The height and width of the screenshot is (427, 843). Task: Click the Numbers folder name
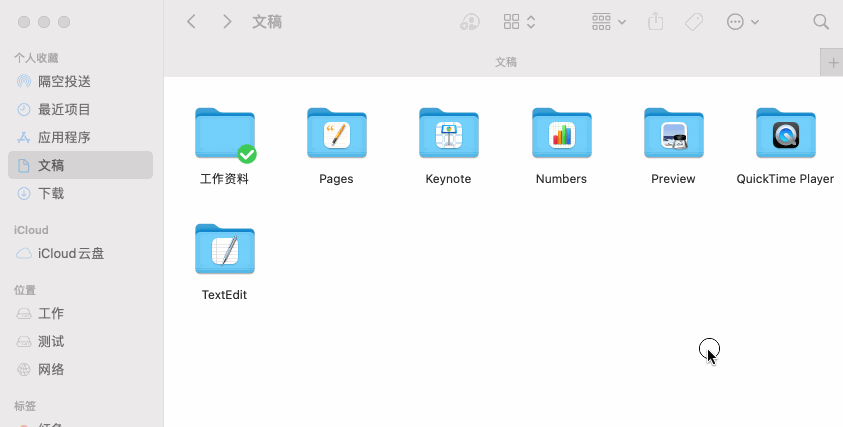click(561, 179)
